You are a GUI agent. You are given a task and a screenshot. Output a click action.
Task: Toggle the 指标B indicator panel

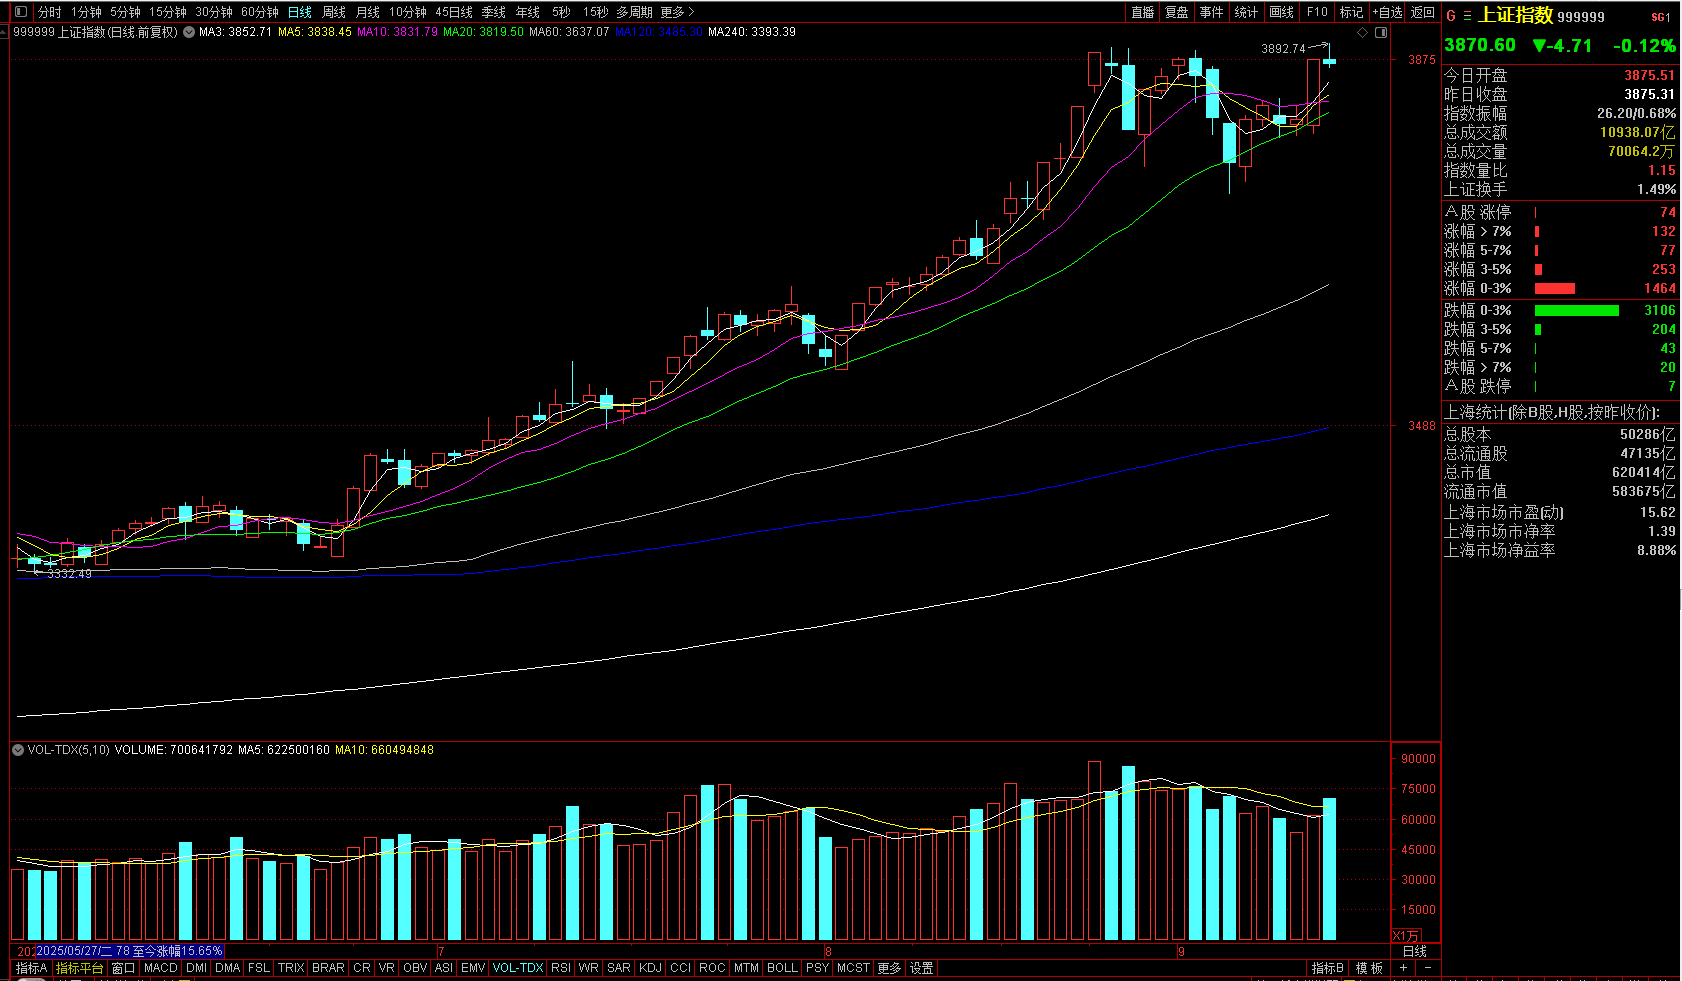click(x=1327, y=968)
